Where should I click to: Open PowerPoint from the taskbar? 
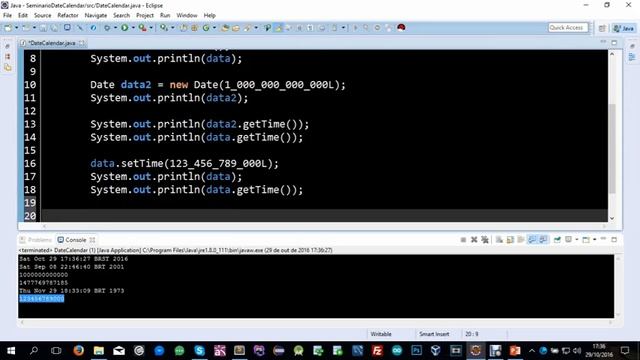(515, 351)
